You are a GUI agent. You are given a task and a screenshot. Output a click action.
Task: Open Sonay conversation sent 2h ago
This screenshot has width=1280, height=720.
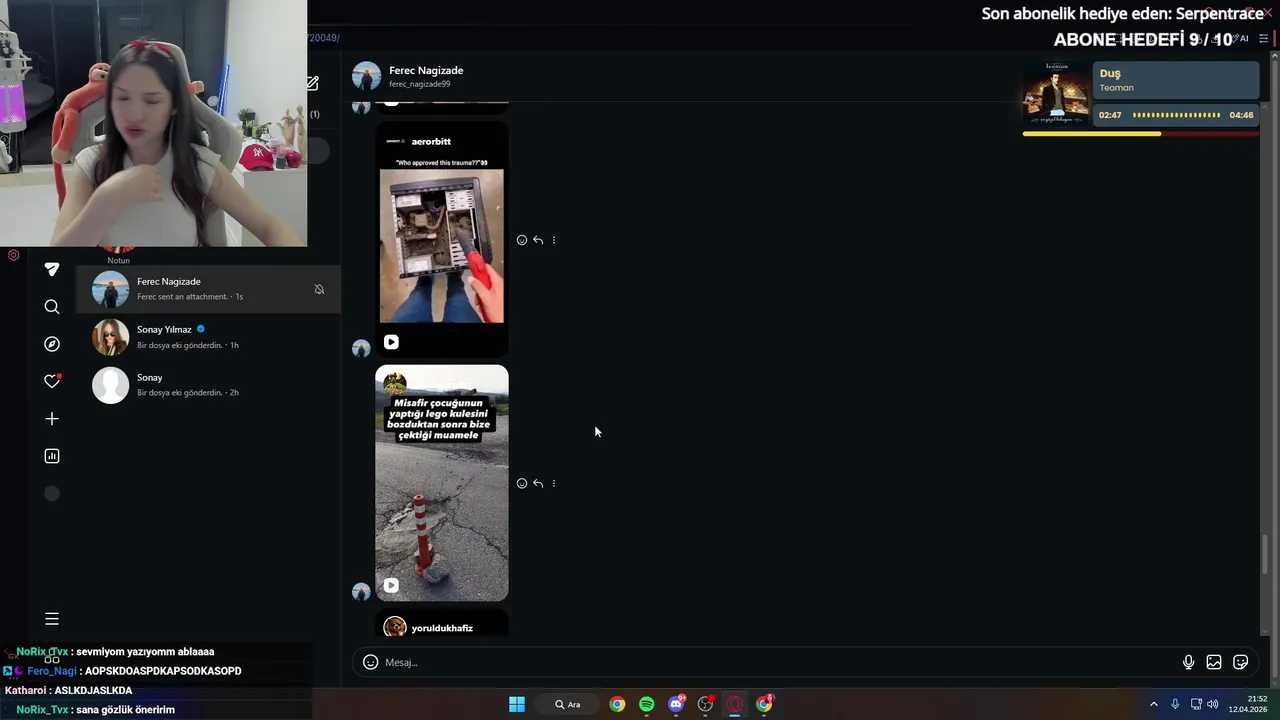pyautogui.click(x=208, y=385)
